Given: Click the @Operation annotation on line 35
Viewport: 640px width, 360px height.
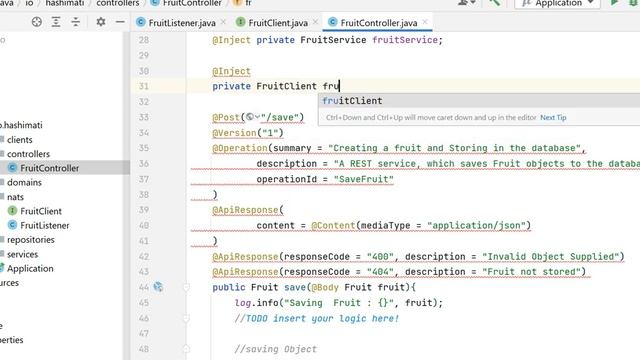Looking at the screenshot, I should click(240, 148).
